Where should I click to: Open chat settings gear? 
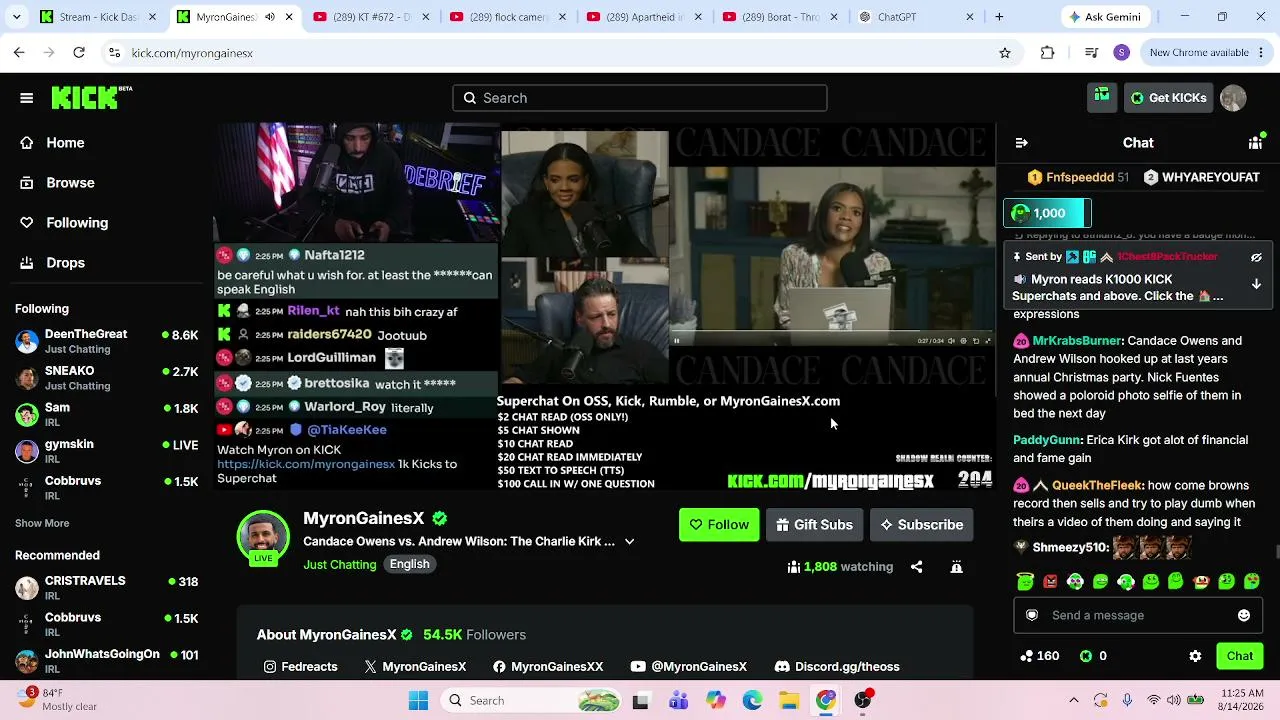[x=1195, y=656]
